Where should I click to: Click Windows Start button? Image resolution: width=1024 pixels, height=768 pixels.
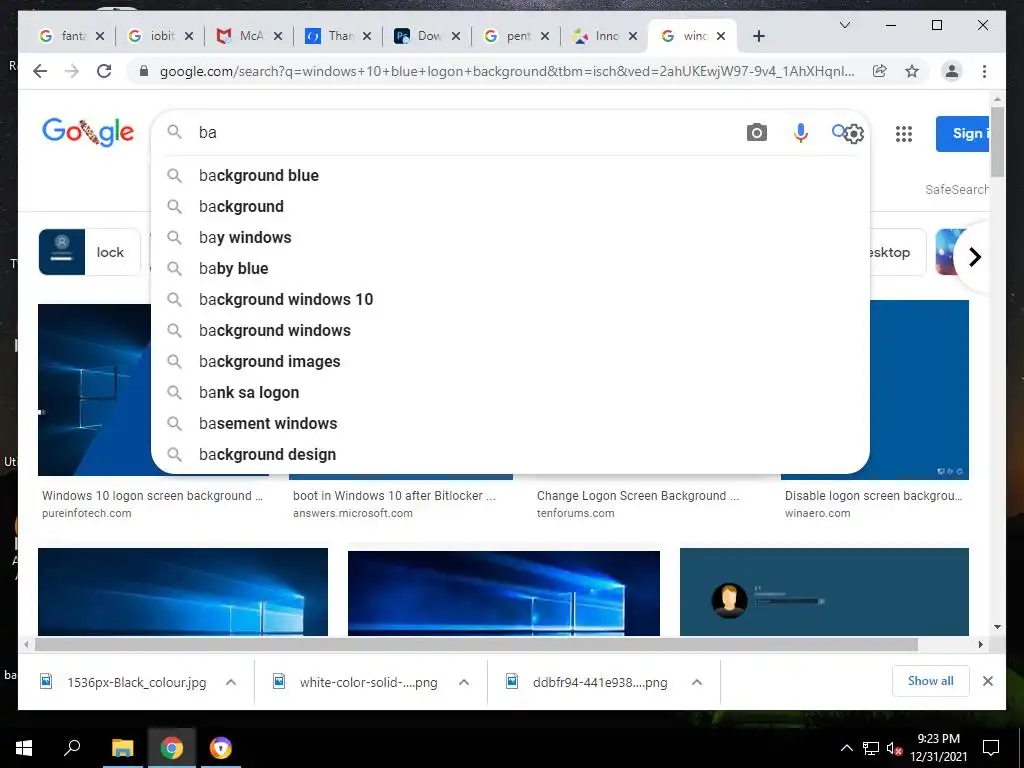24,748
